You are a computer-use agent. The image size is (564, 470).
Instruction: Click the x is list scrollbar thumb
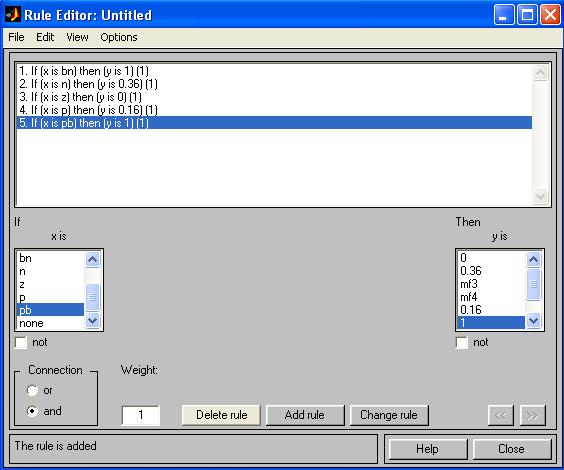coord(92,297)
